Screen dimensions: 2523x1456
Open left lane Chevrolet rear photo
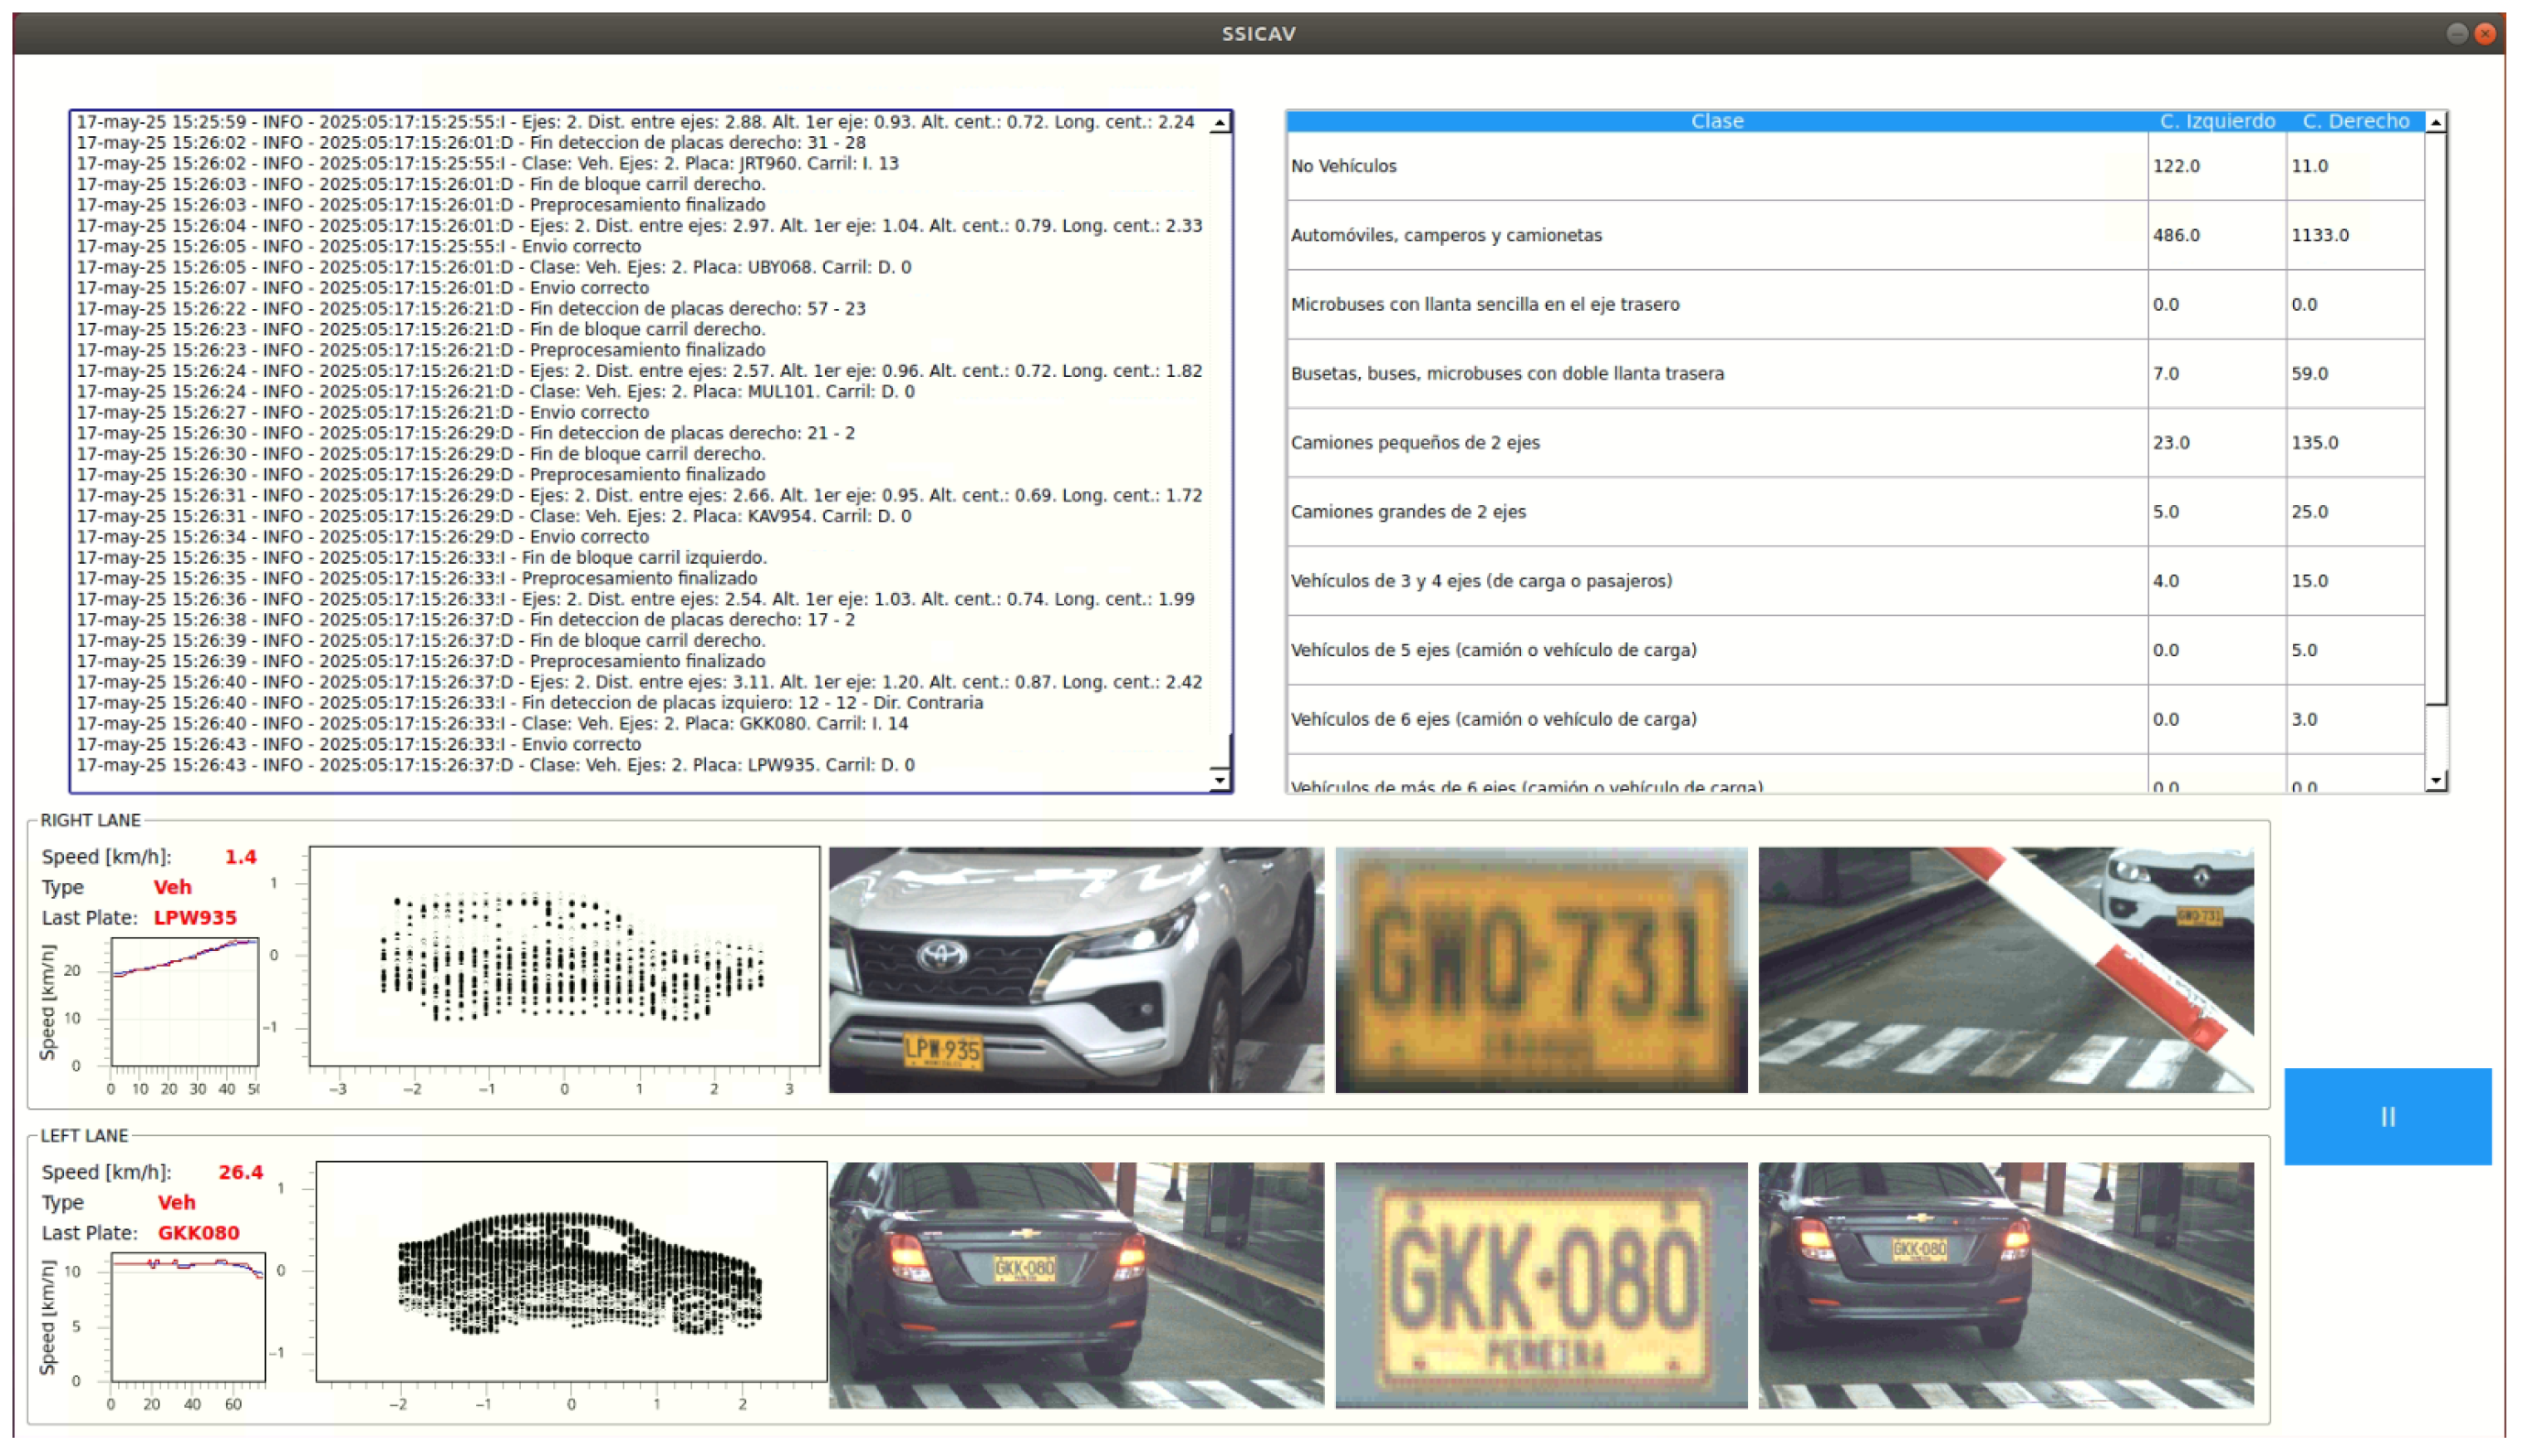point(1075,1284)
